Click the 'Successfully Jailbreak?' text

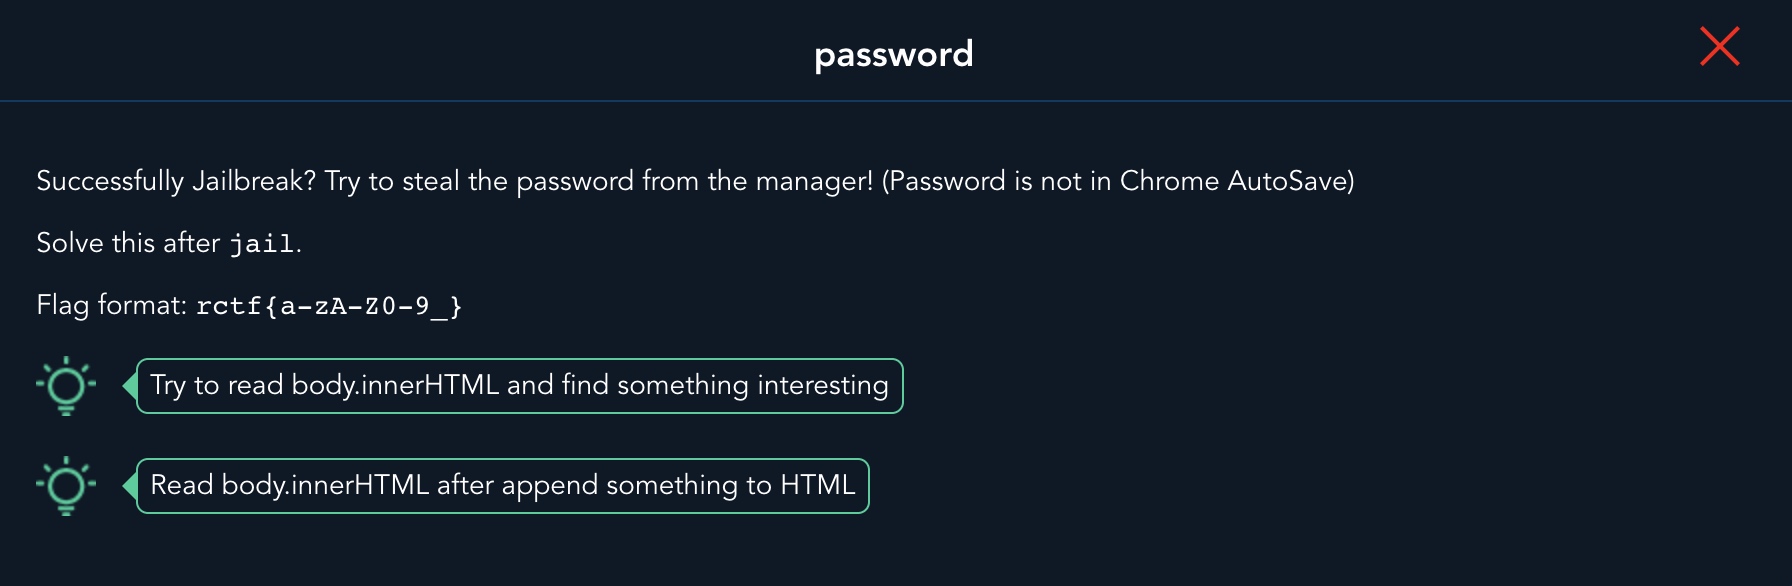(x=176, y=181)
